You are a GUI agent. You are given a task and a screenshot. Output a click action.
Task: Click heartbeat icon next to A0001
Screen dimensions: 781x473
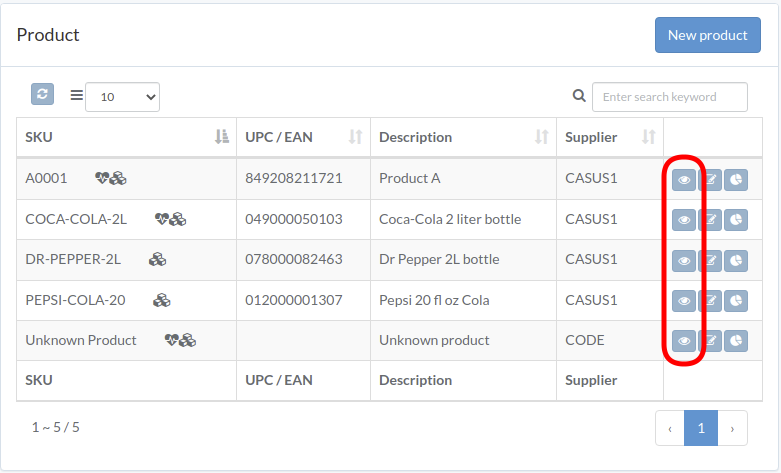102,178
